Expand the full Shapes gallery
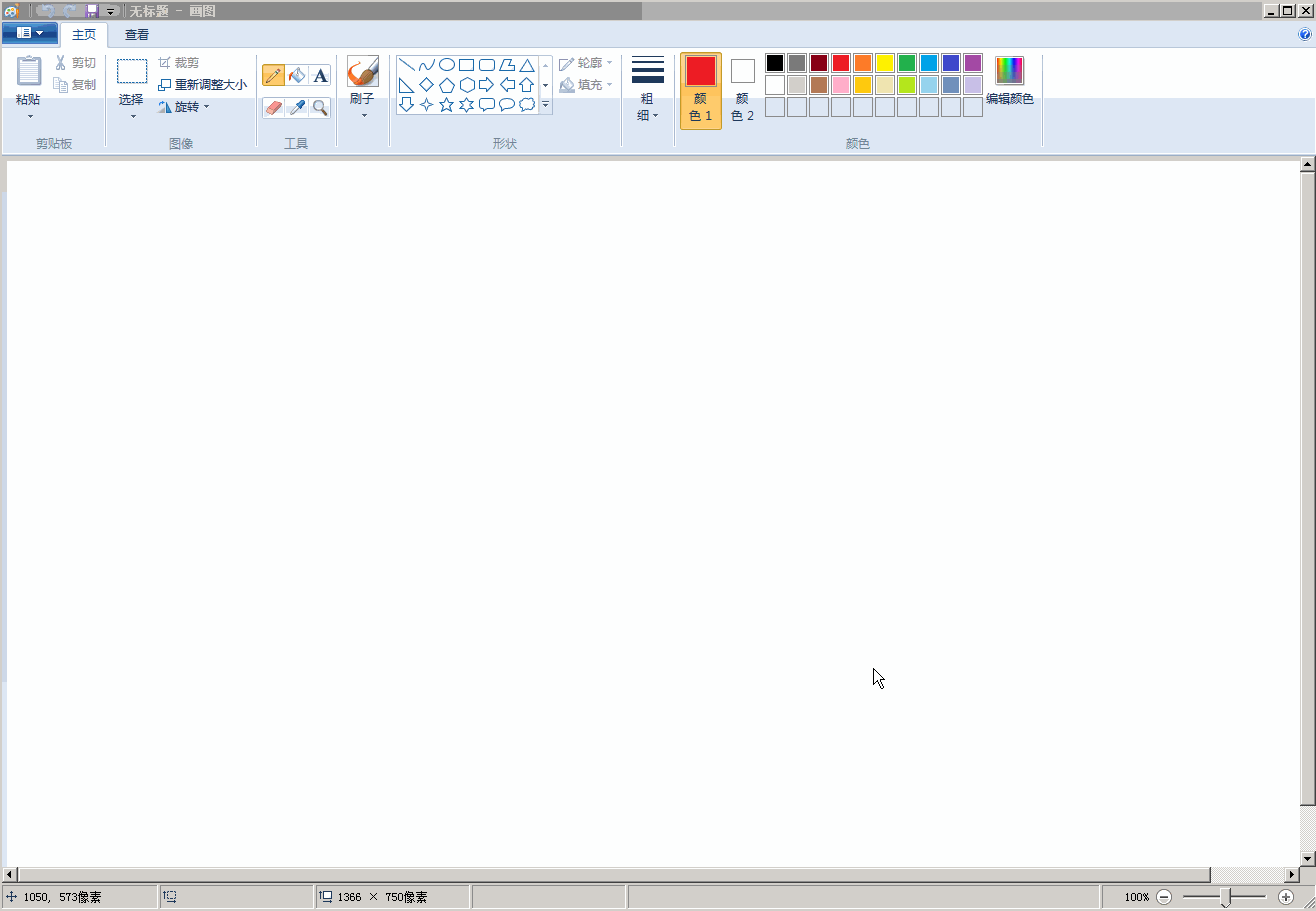 (546, 105)
